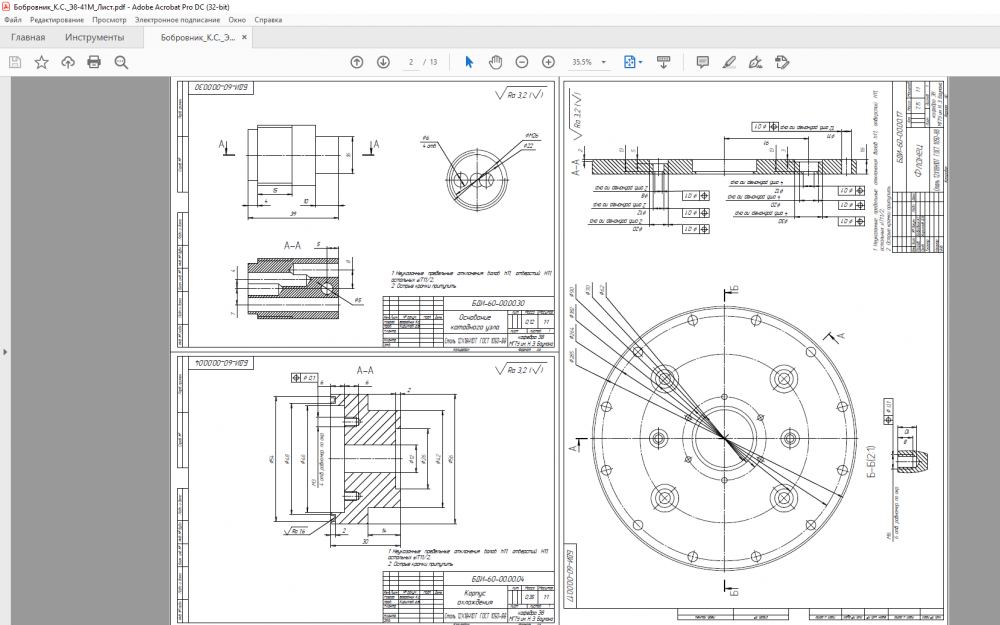
Task: Add a comment with speech bubble icon
Action: pos(702,62)
